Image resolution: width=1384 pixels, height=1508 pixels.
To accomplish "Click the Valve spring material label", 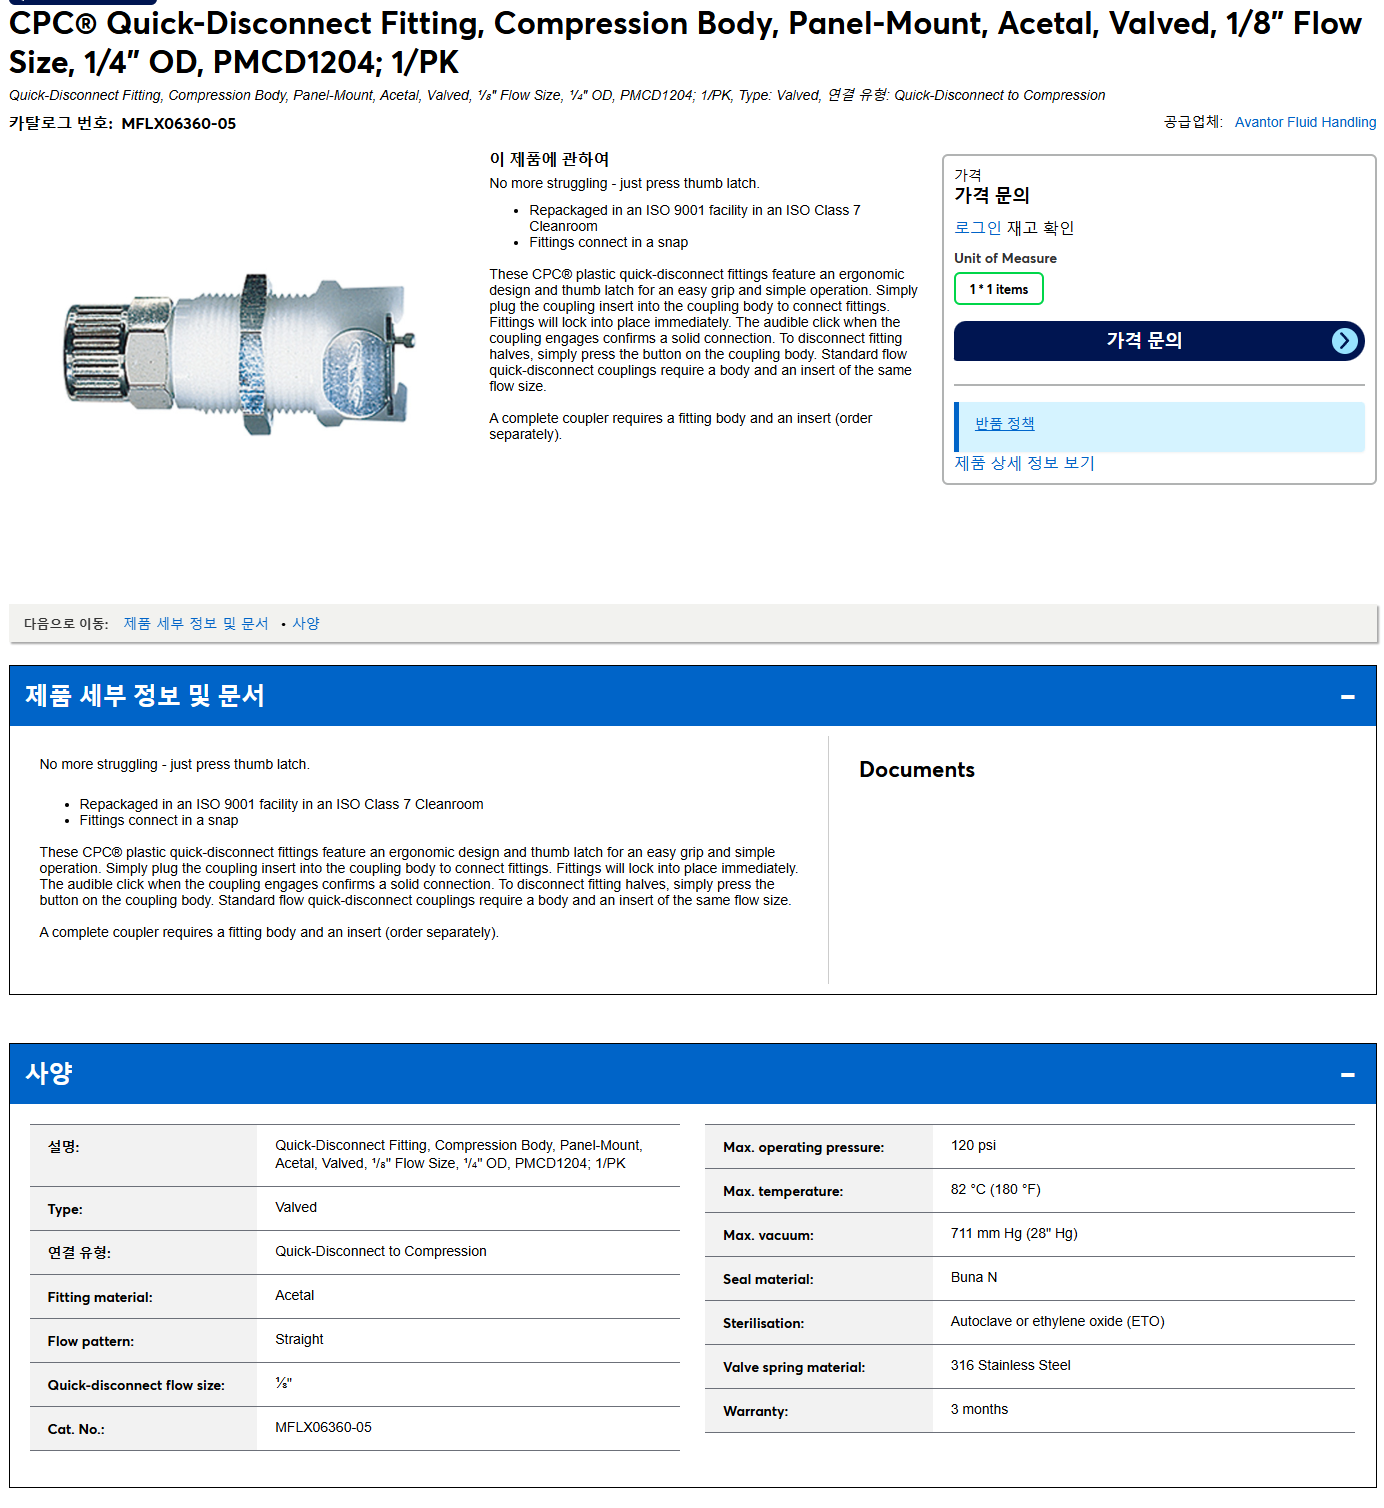I will (794, 1368).
